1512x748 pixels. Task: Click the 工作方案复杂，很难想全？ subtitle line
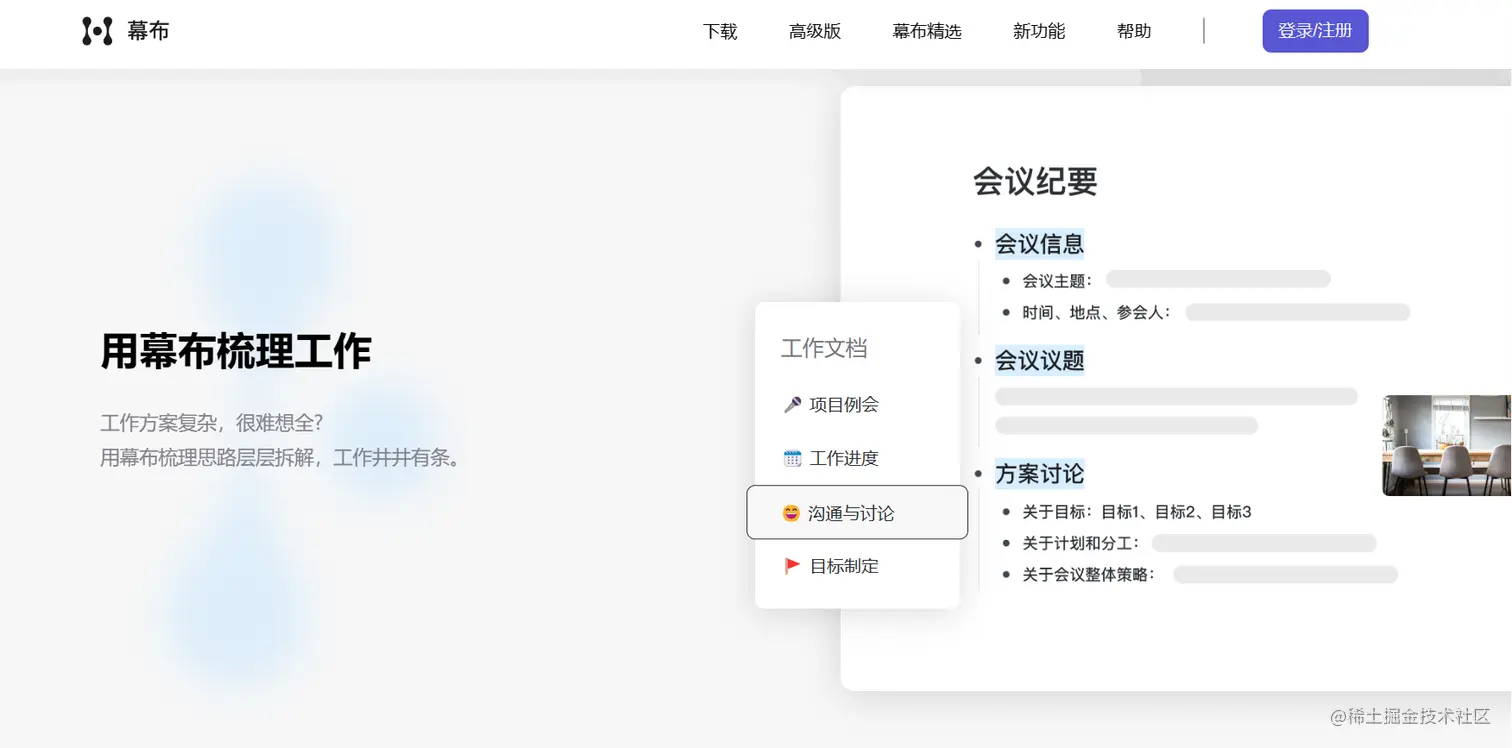(x=212, y=423)
